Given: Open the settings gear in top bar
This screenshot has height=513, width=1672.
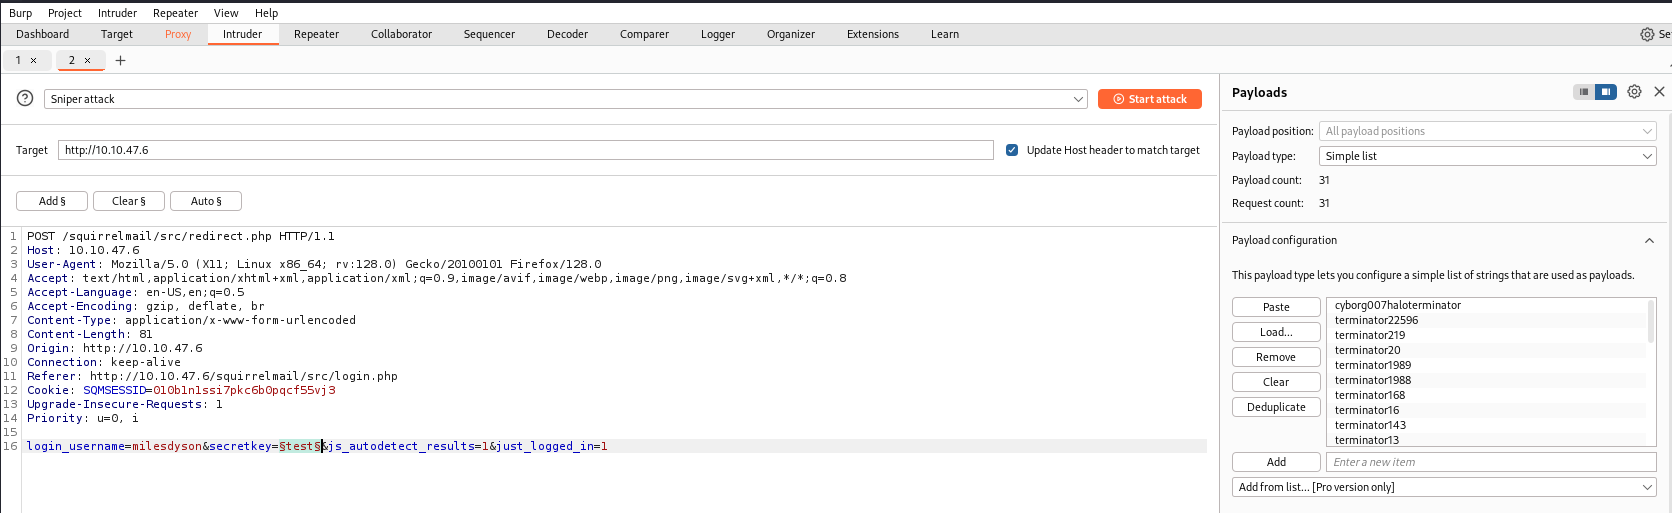Looking at the screenshot, I should coord(1646,34).
